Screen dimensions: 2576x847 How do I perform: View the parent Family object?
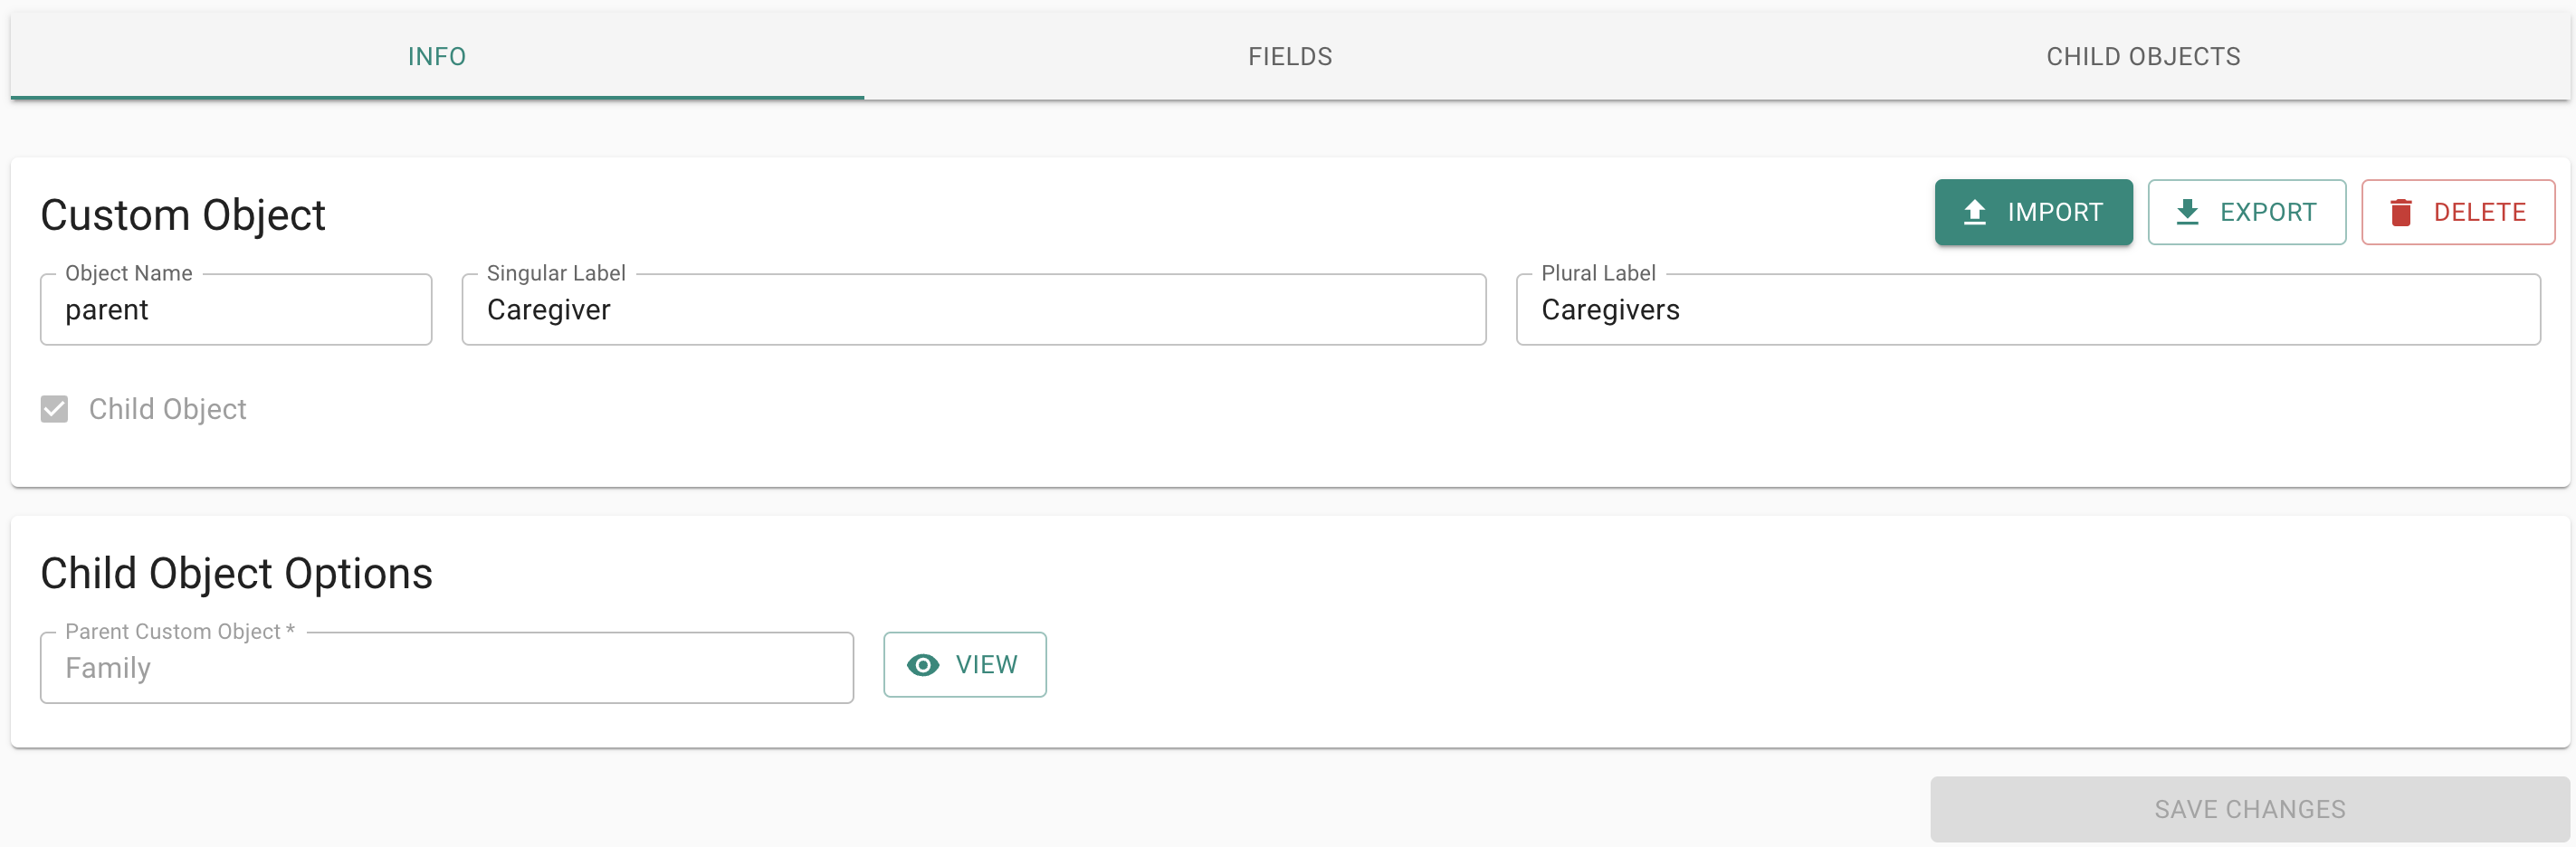[x=965, y=665]
